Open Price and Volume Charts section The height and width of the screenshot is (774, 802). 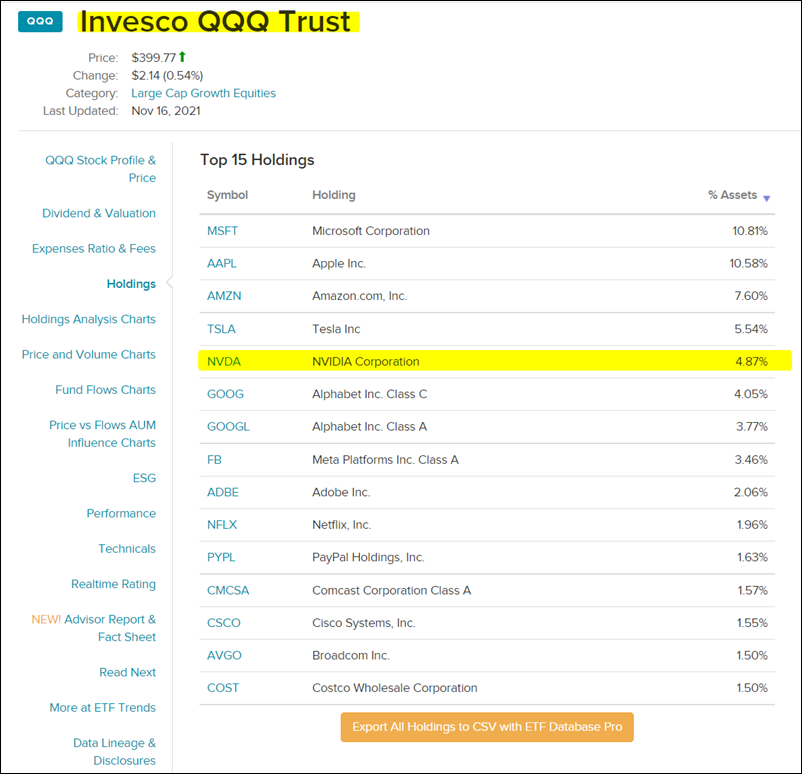click(x=88, y=355)
